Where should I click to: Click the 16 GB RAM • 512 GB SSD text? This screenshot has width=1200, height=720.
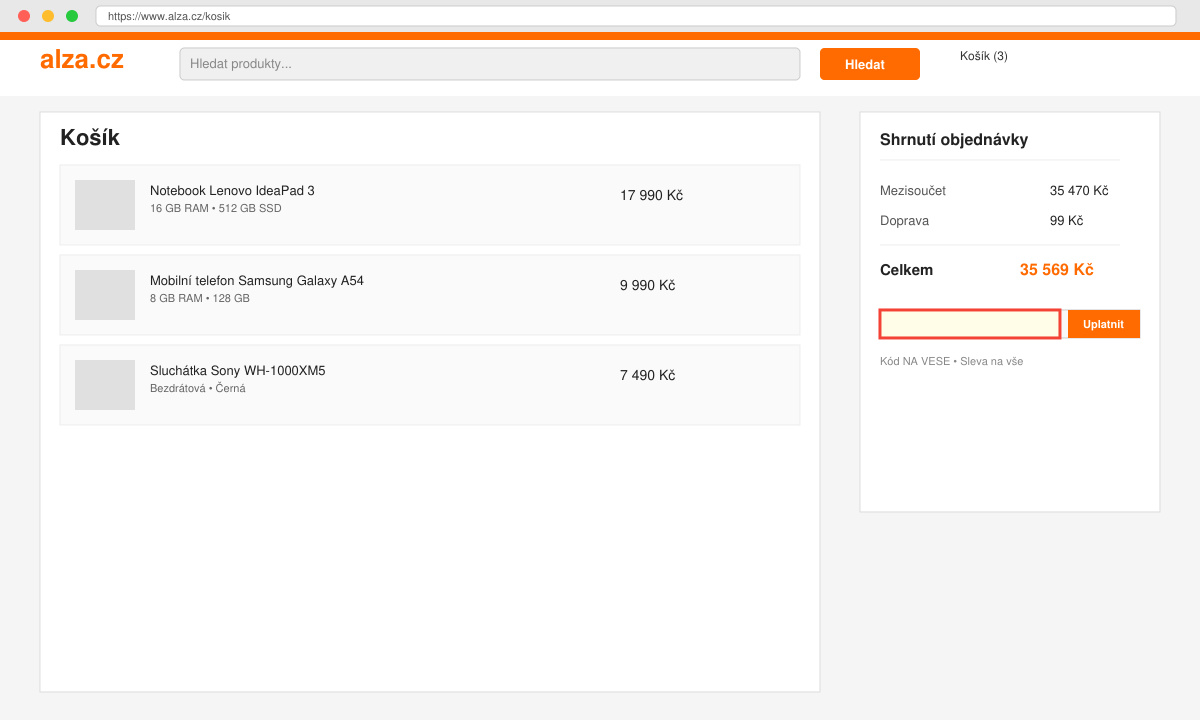tap(216, 208)
